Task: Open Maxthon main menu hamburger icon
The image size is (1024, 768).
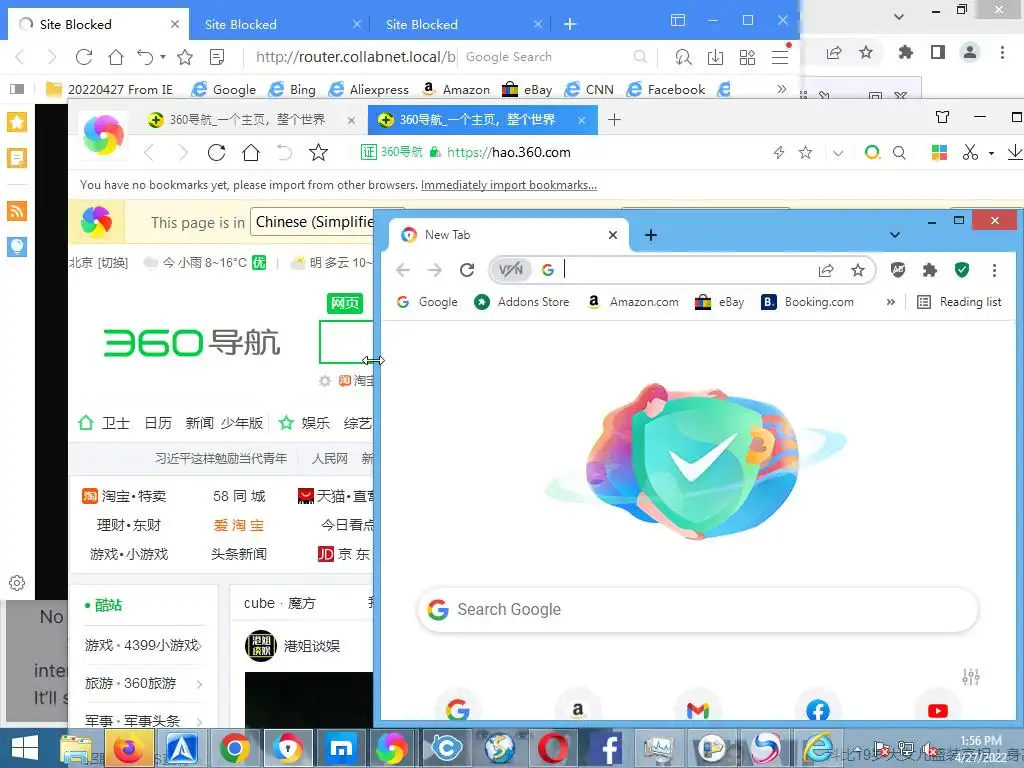Action: (780, 57)
